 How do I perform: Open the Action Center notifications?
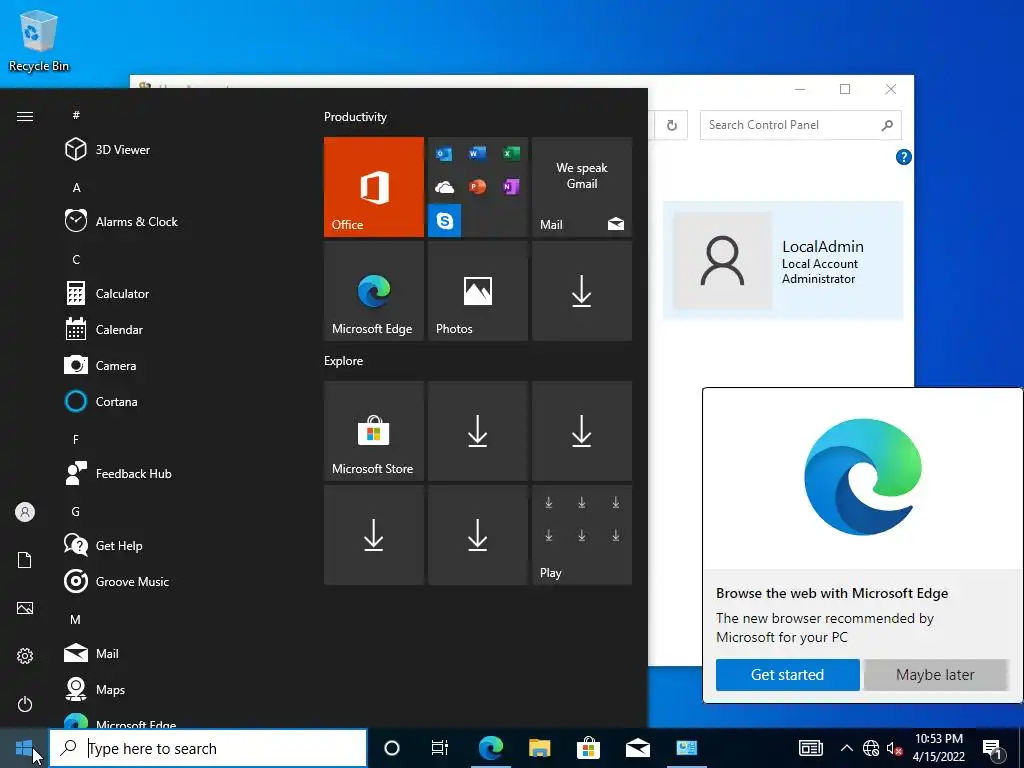pyautogui.click(x=993, y=749)
